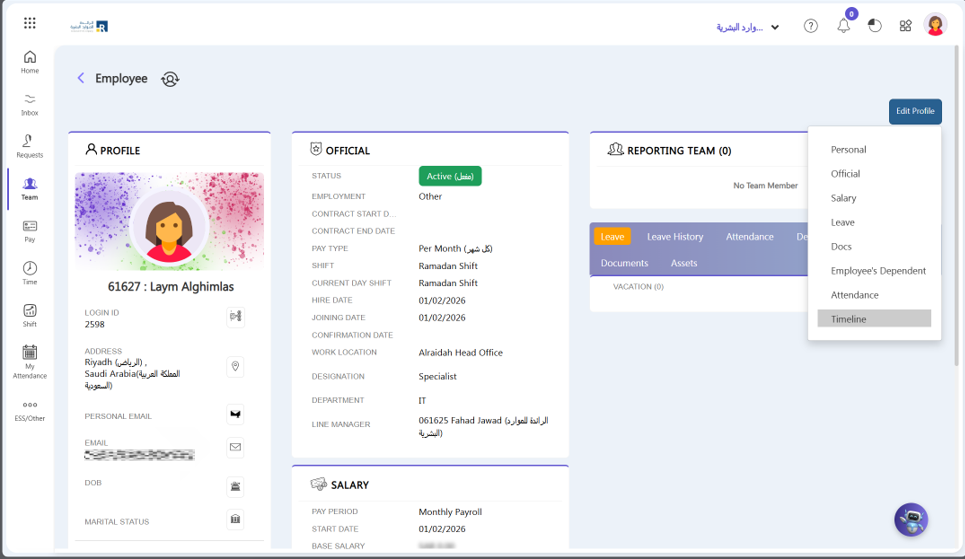The height and width of the screenshot is (559, 965).
Task: Click the Edit Profile button
Action: pos(915,111)
